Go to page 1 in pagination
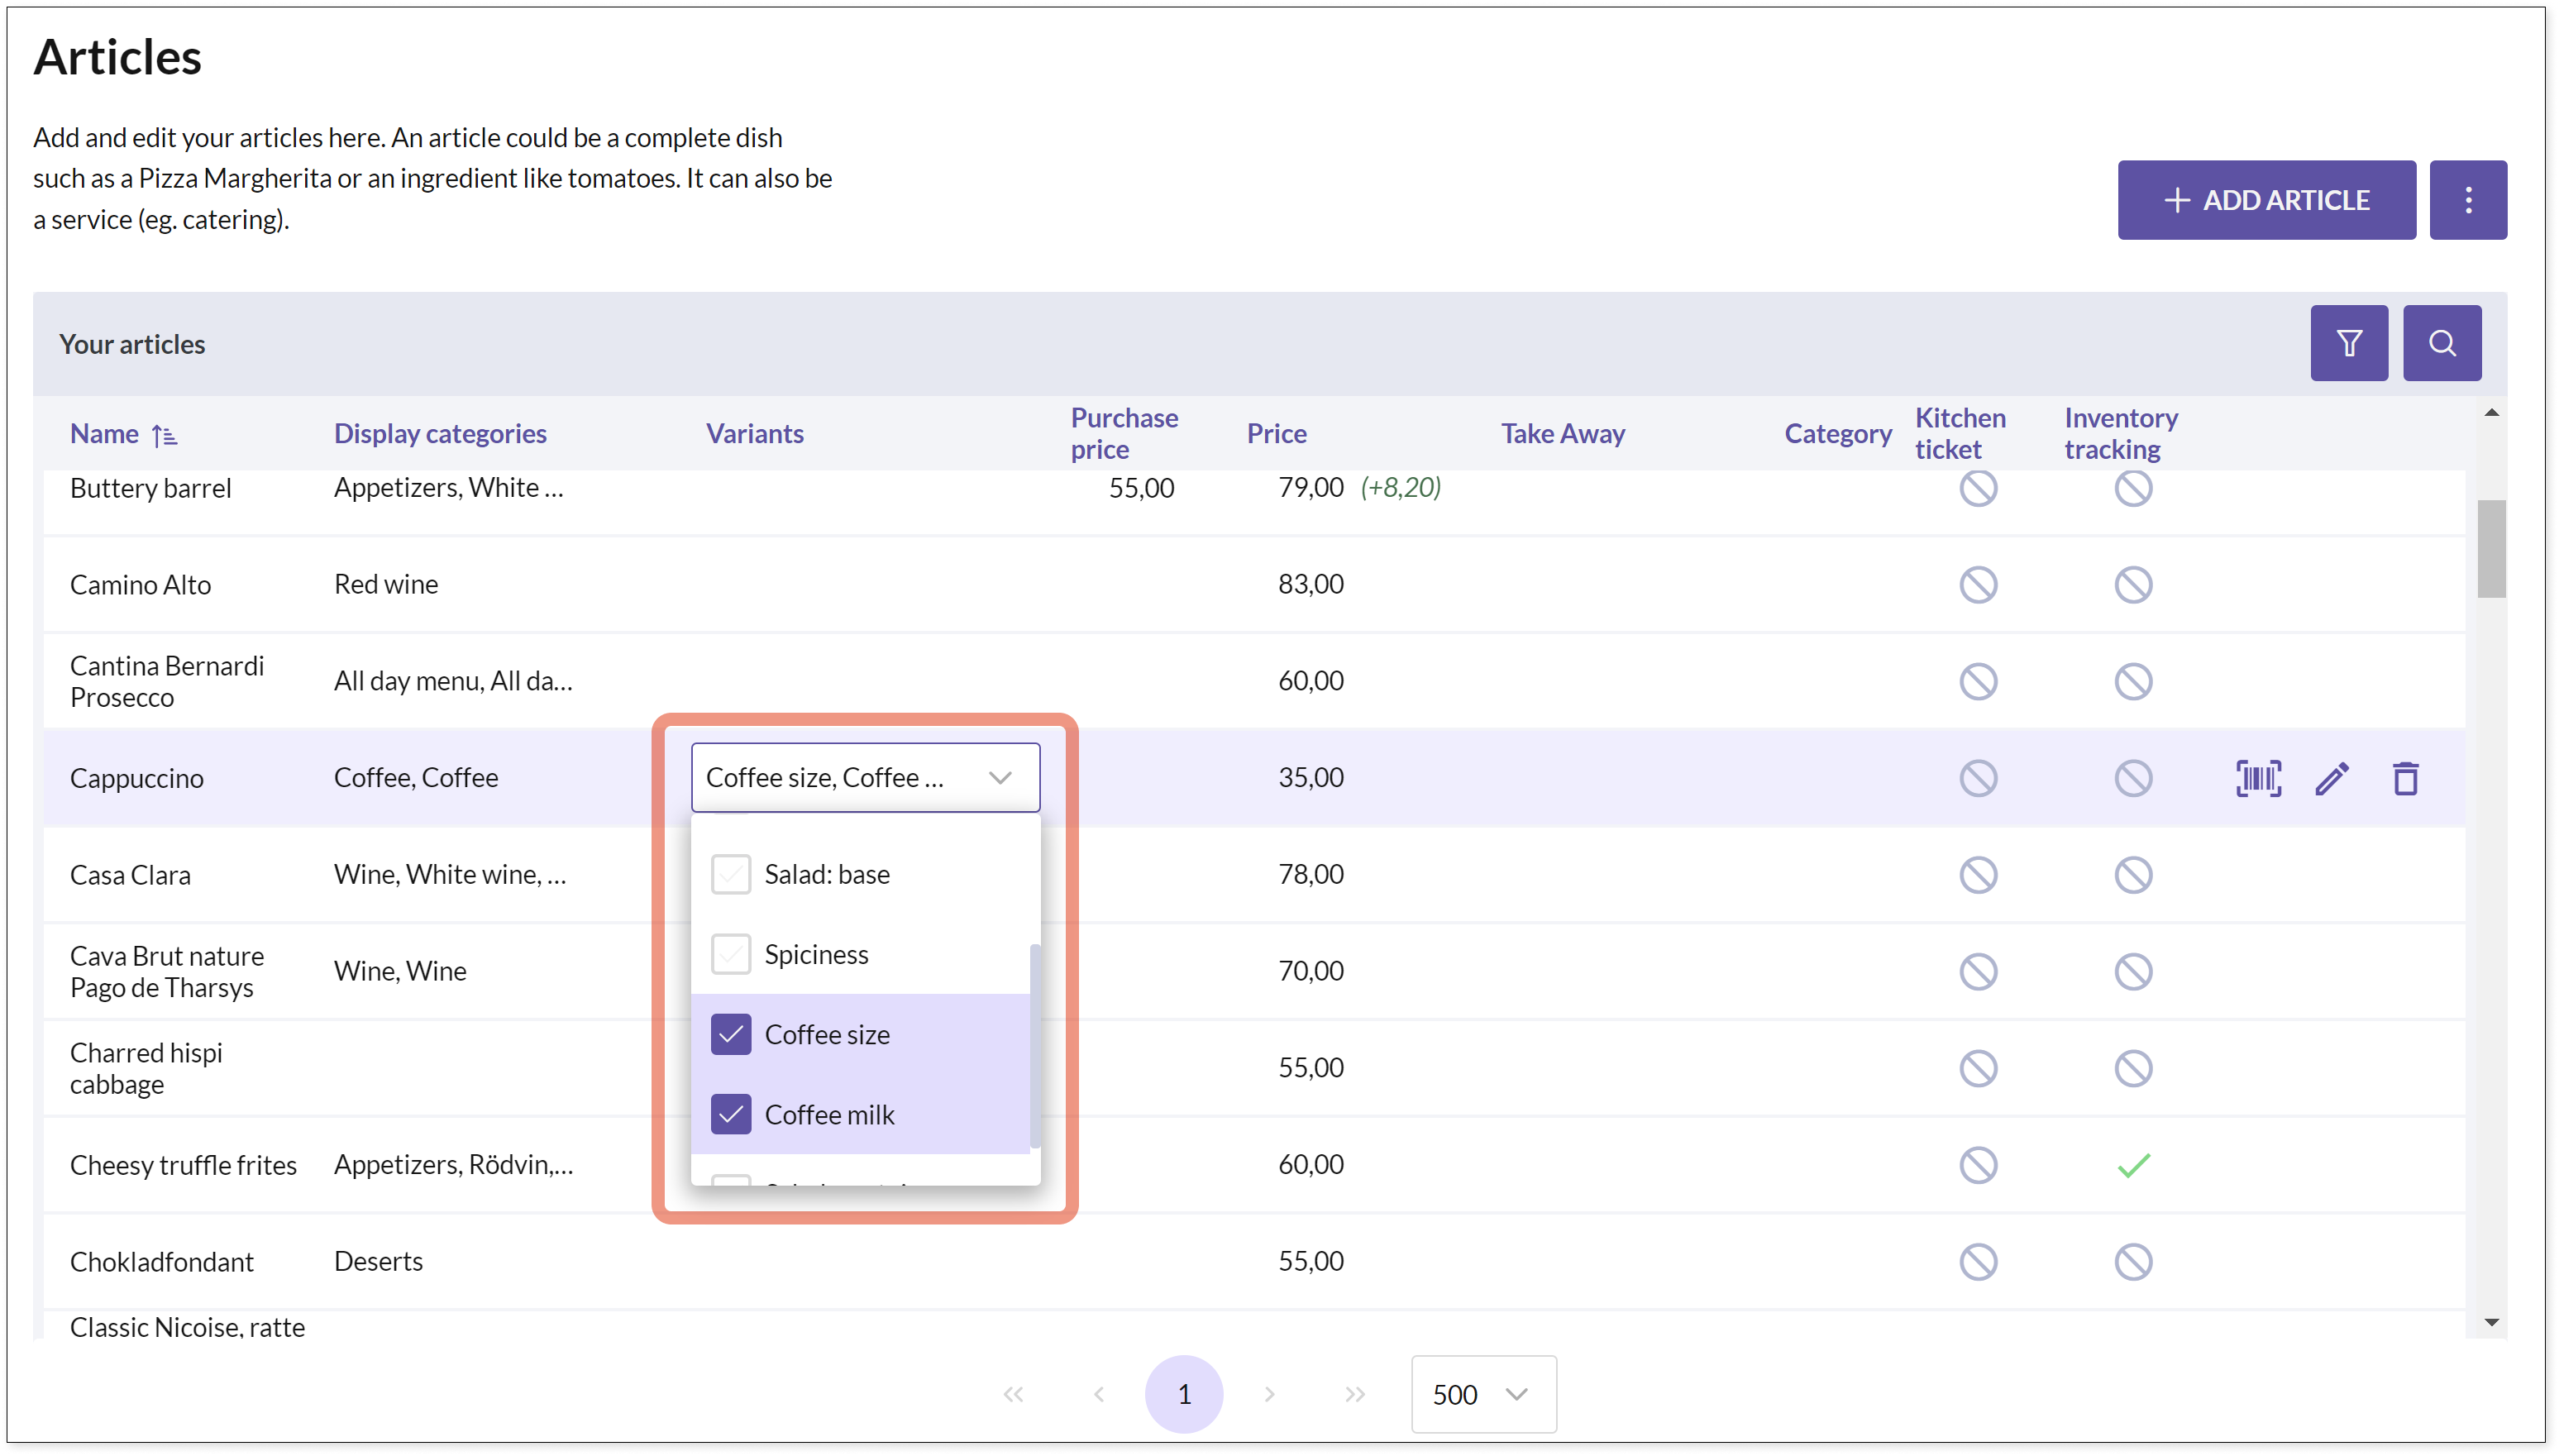Image resolution: width=2559 pixels, height=1456 pixels. pyautogui.click(x=1183, y=1394)
